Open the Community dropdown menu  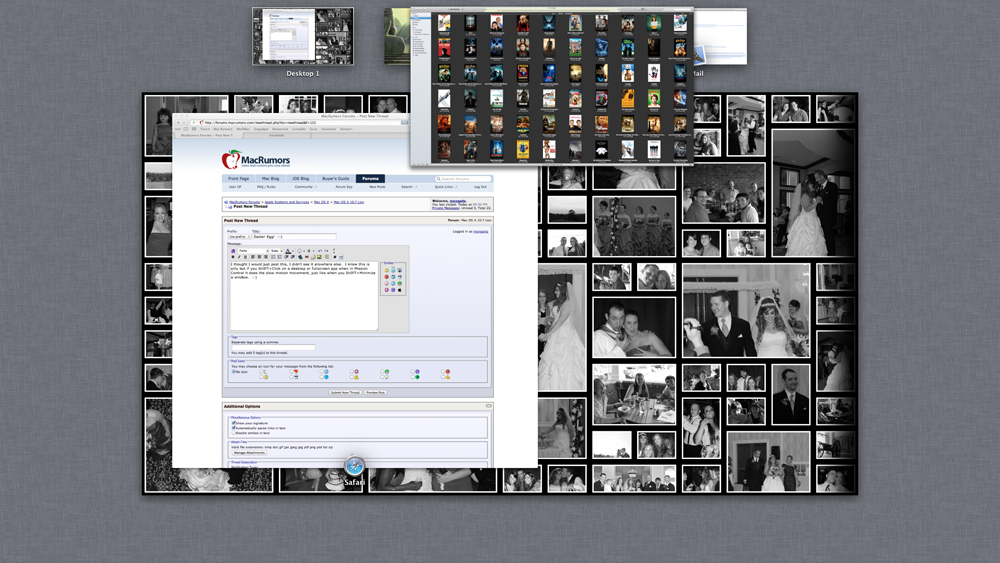click(306, 187)
